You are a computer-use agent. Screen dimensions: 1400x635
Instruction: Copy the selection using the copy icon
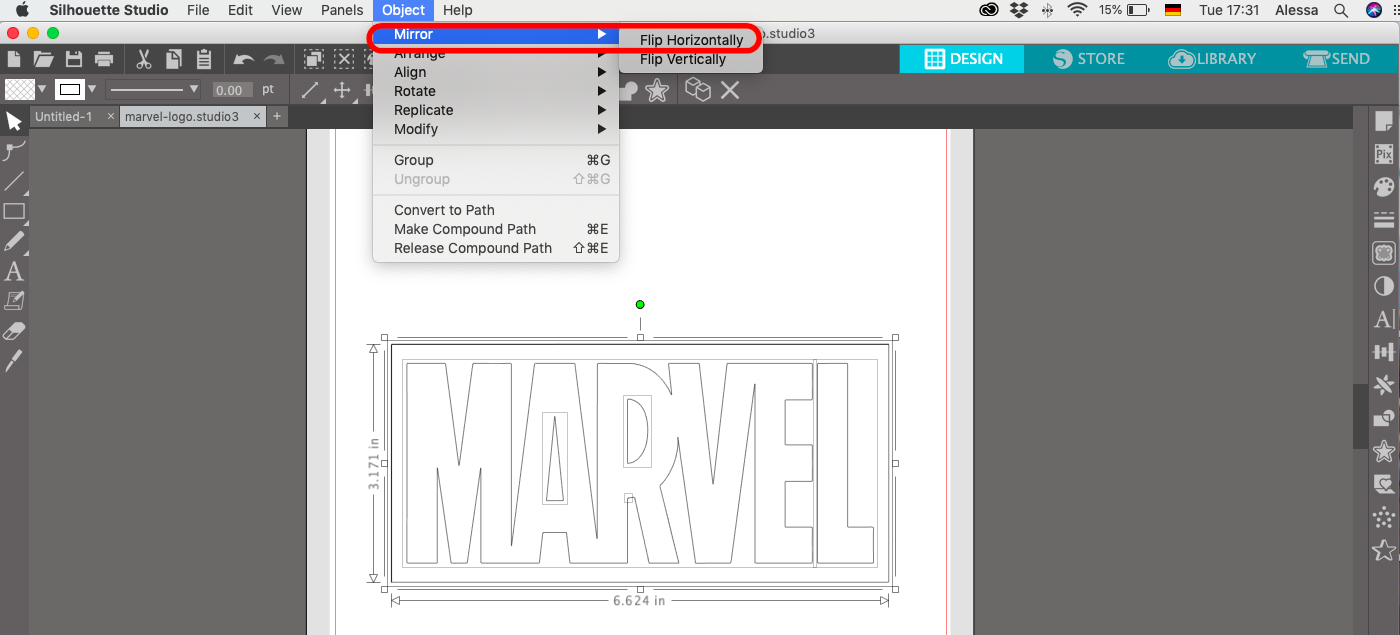click(x=174, y=59)
